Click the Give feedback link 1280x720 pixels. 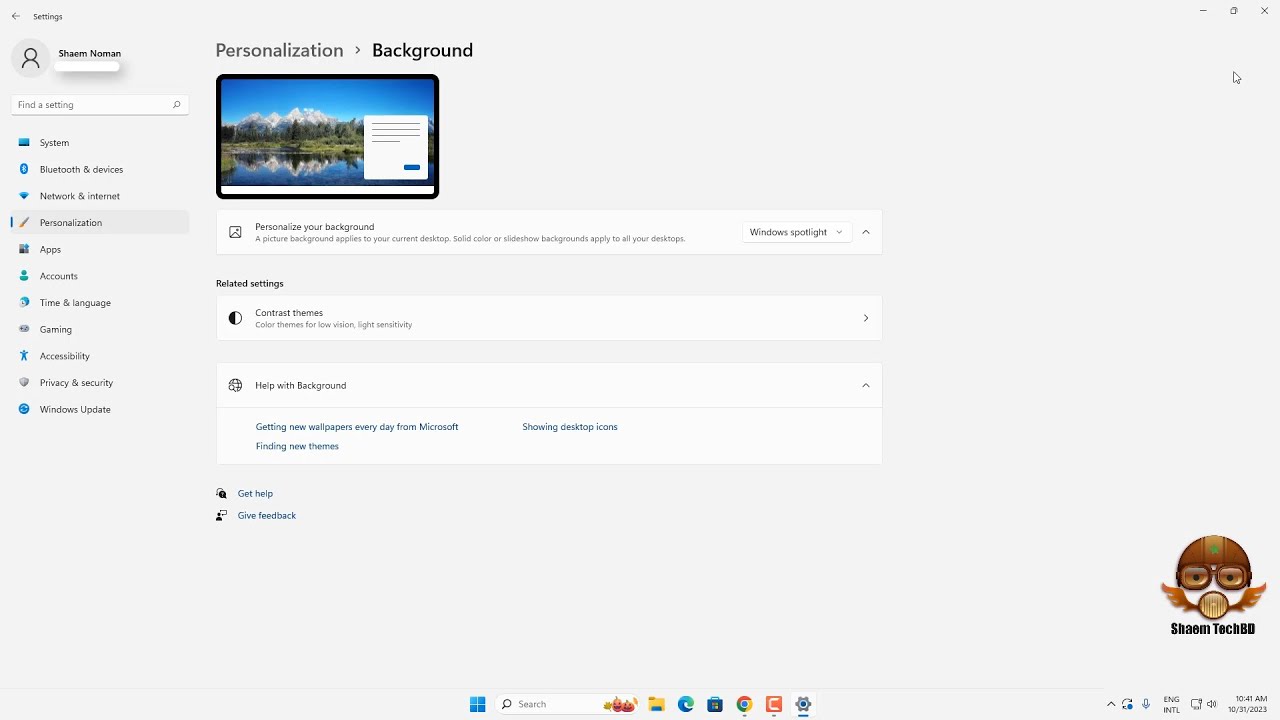pos(267,515)
